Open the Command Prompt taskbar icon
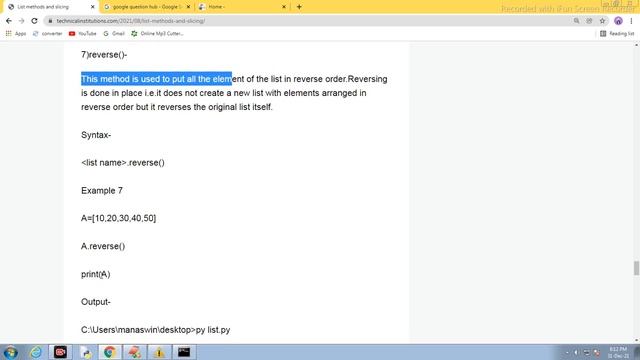 [x=184, y=352]
